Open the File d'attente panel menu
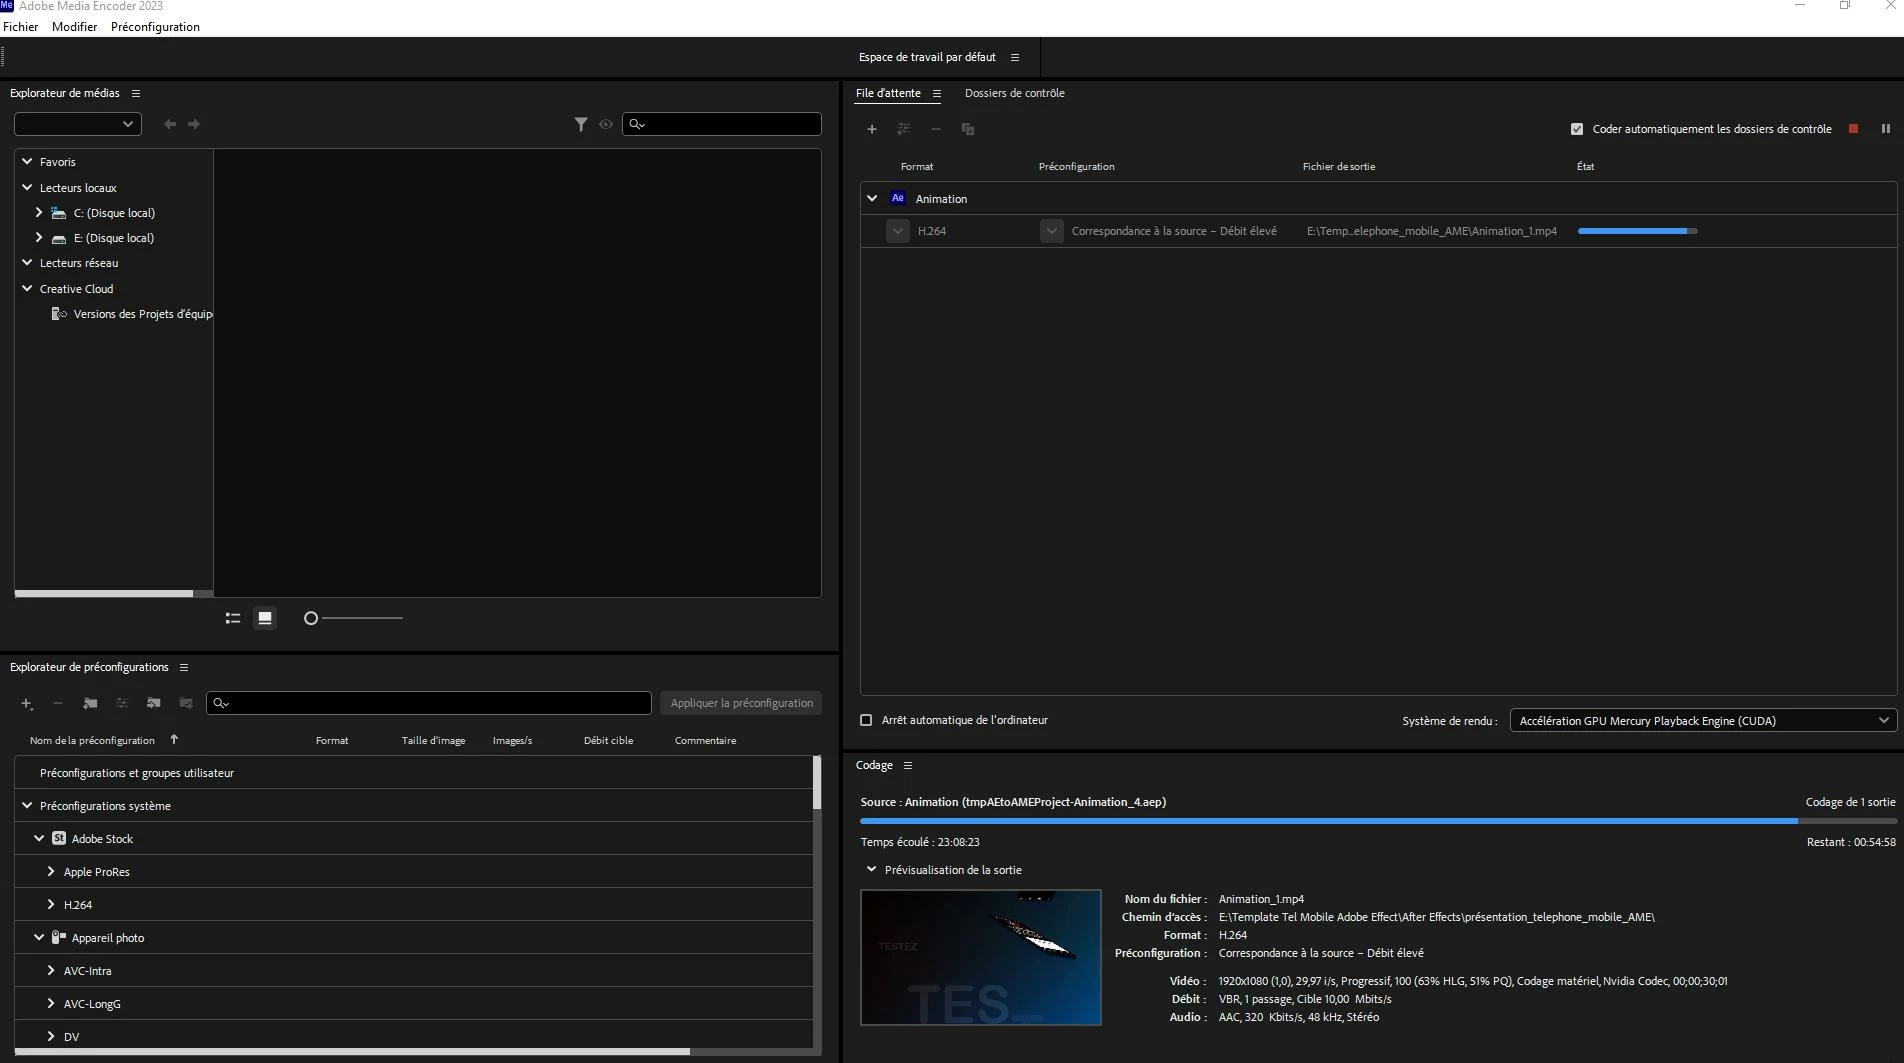 (x=937, y=93)
